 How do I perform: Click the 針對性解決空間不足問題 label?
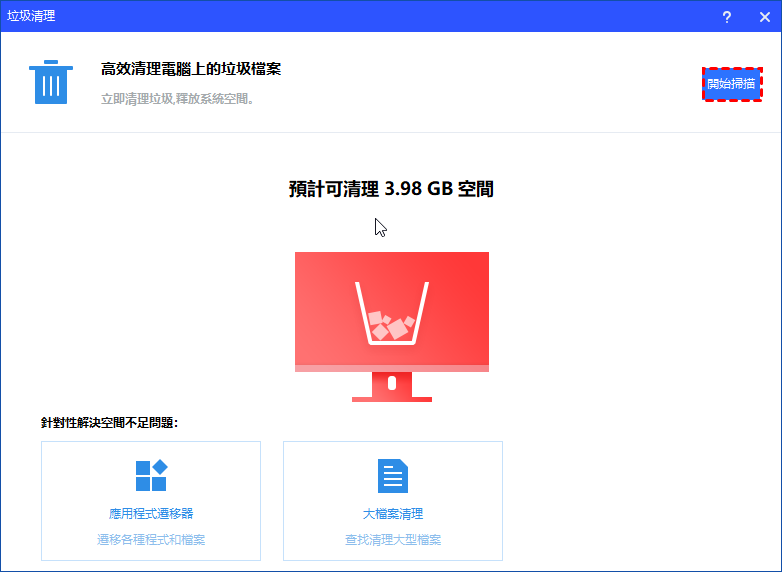[x=109, y=423]
